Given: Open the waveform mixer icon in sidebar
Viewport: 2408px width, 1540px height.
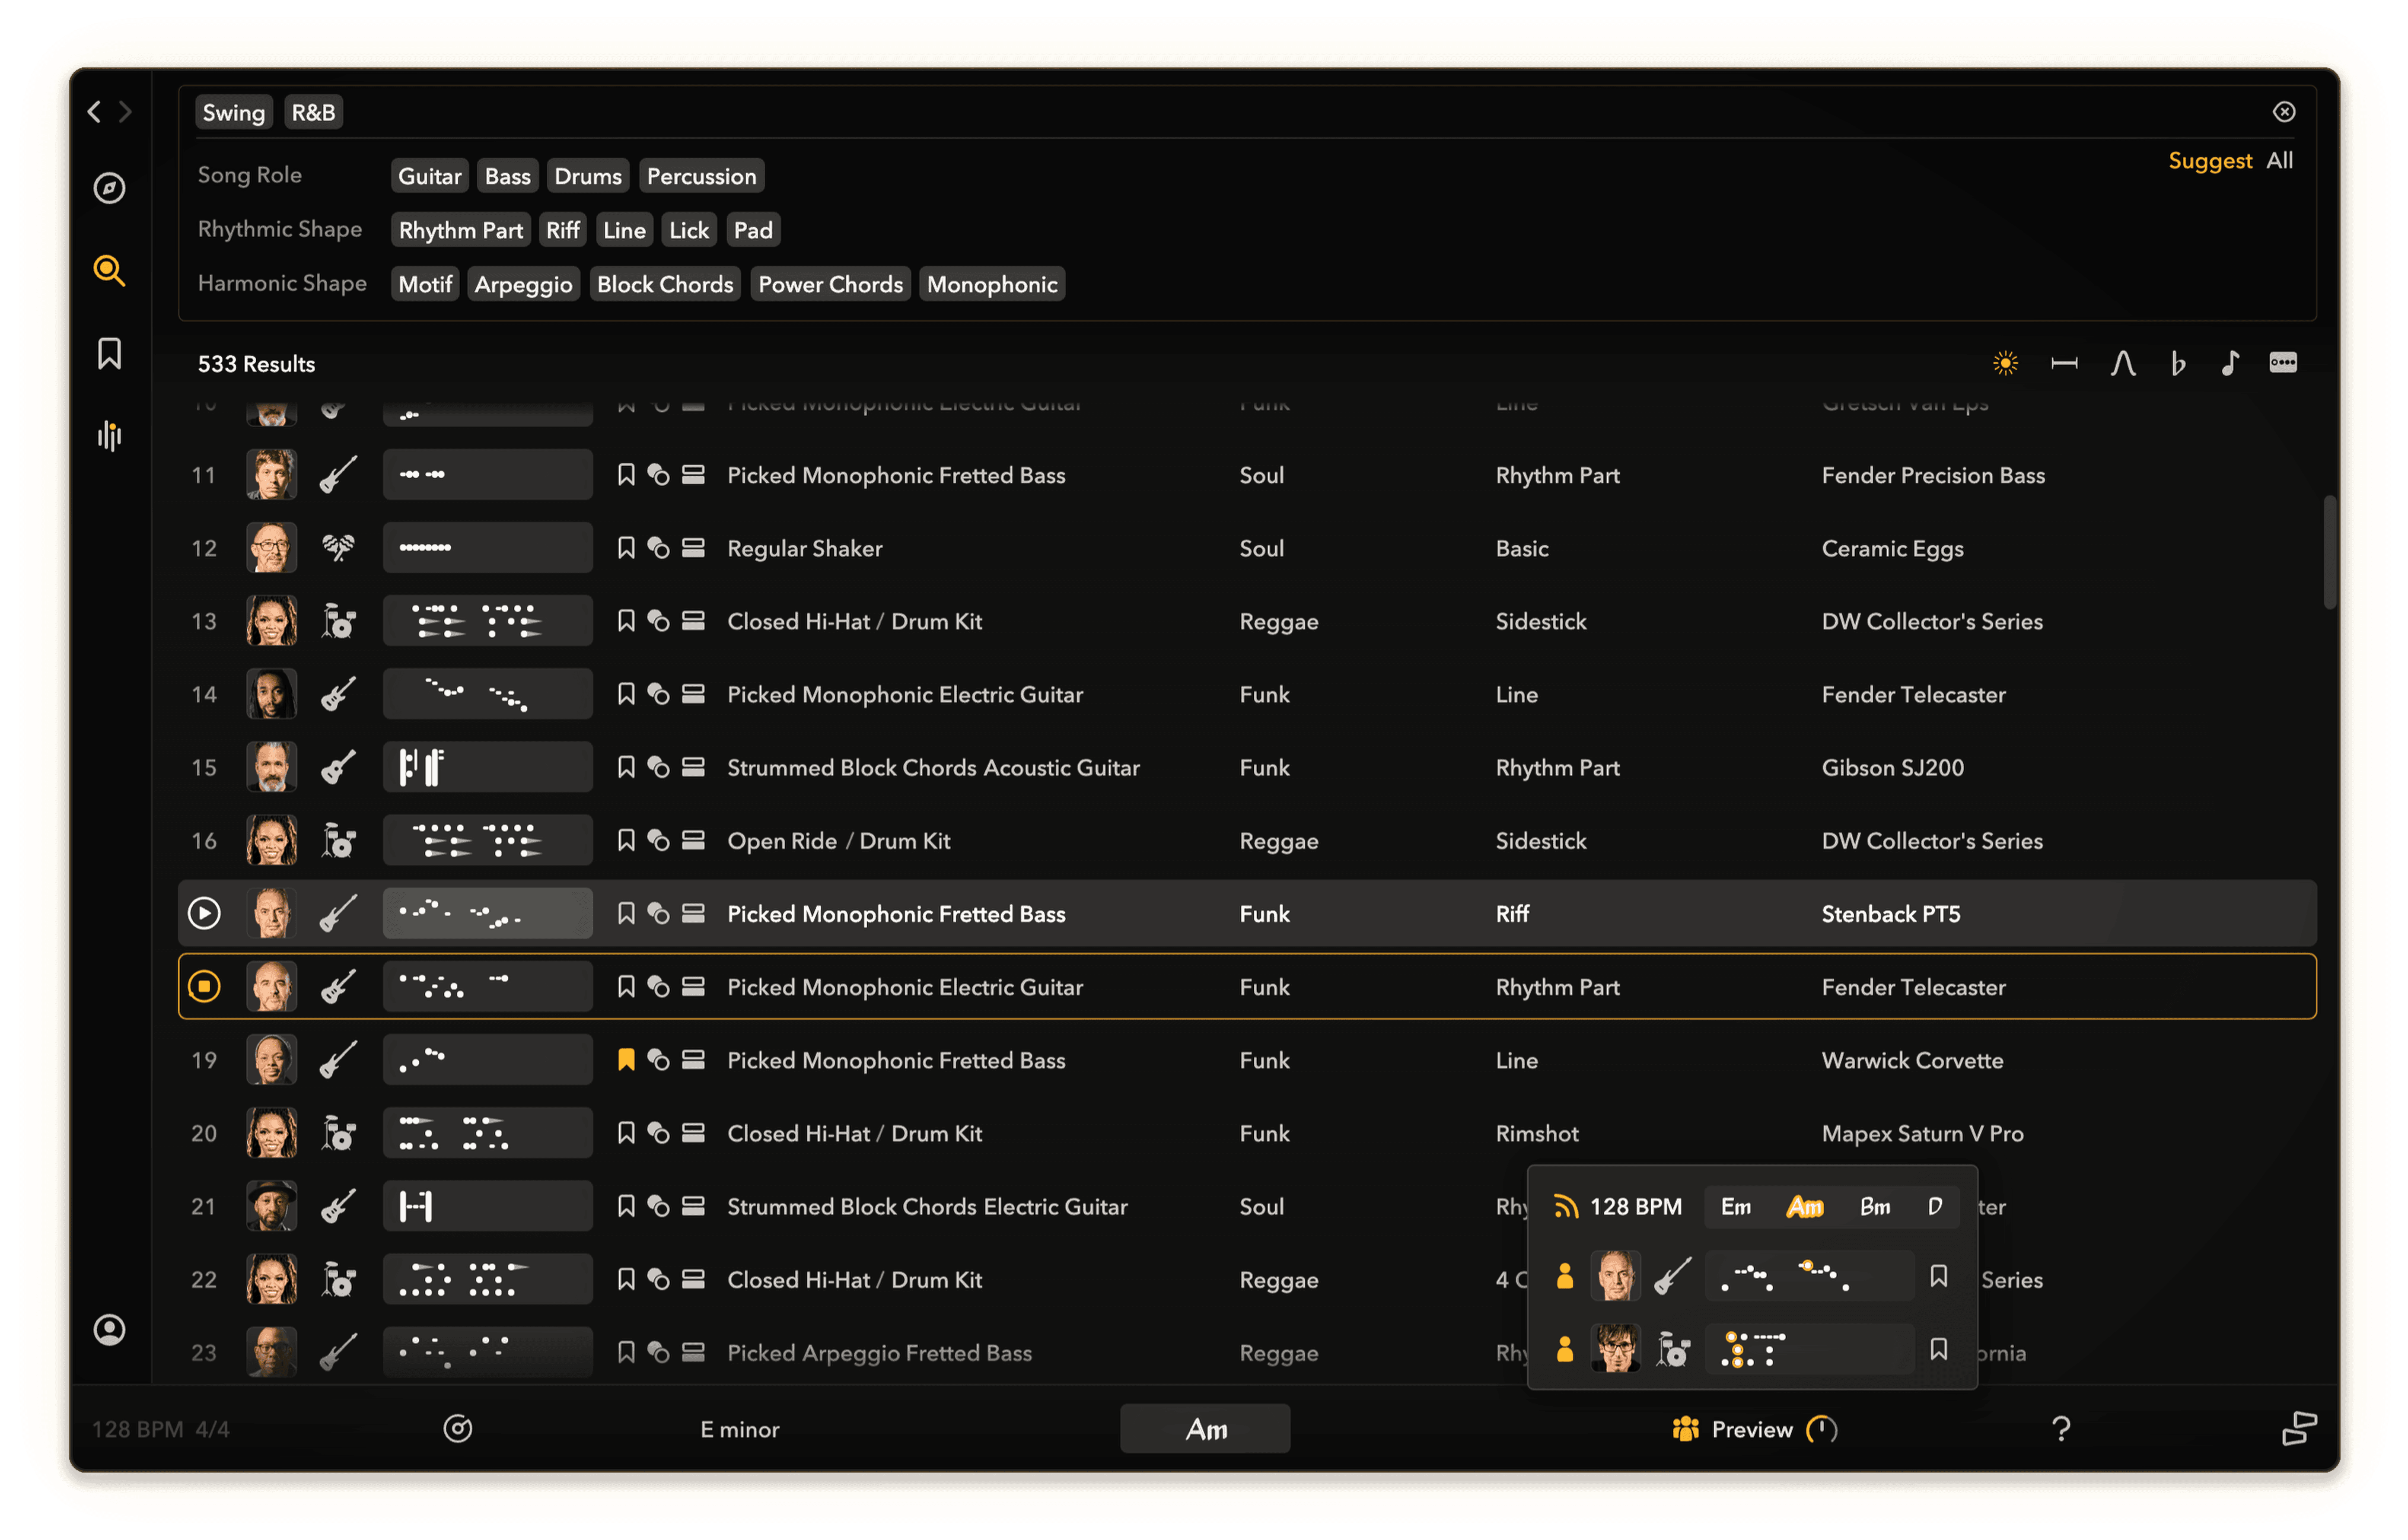Looking at the screenshot, I should 109,436.
